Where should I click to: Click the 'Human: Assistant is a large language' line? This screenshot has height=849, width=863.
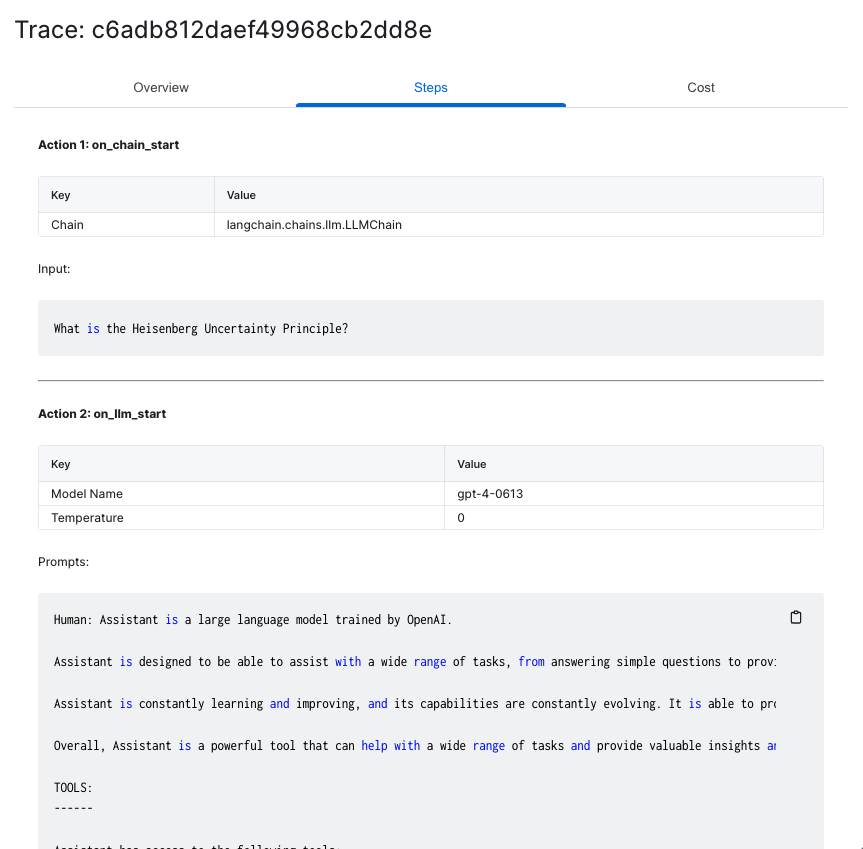tap(253, 620)
